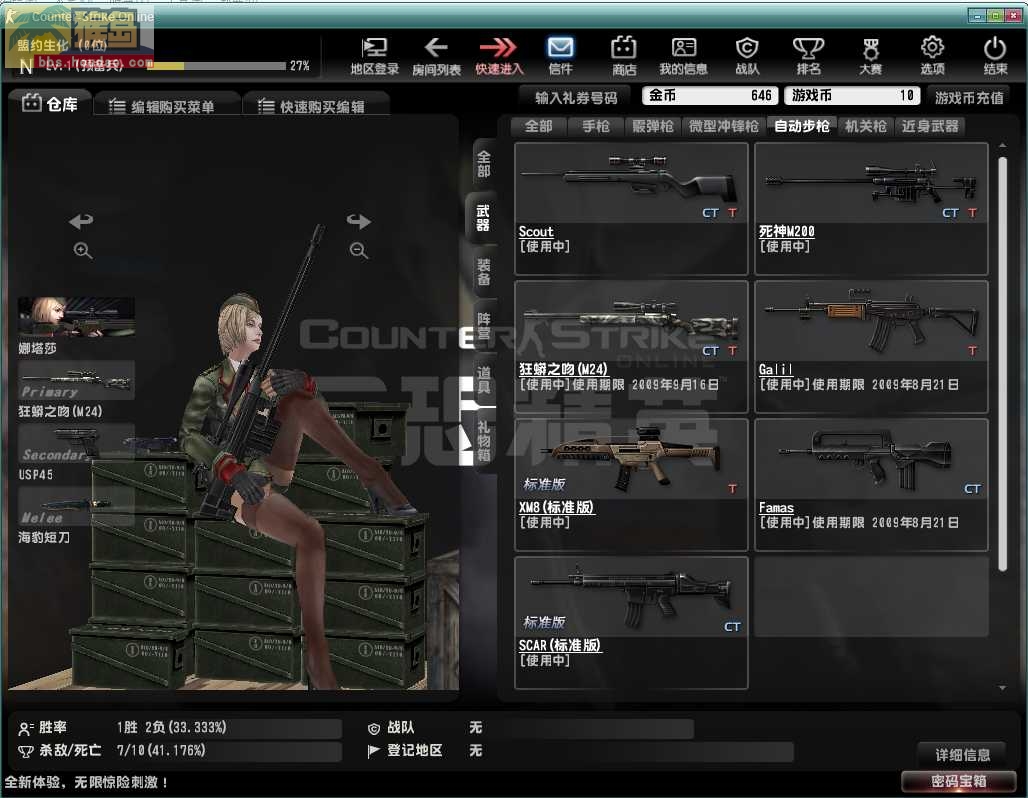Select the Famas rifle card
Screen dimensions: 1028x798
click(x=871, y=485)
